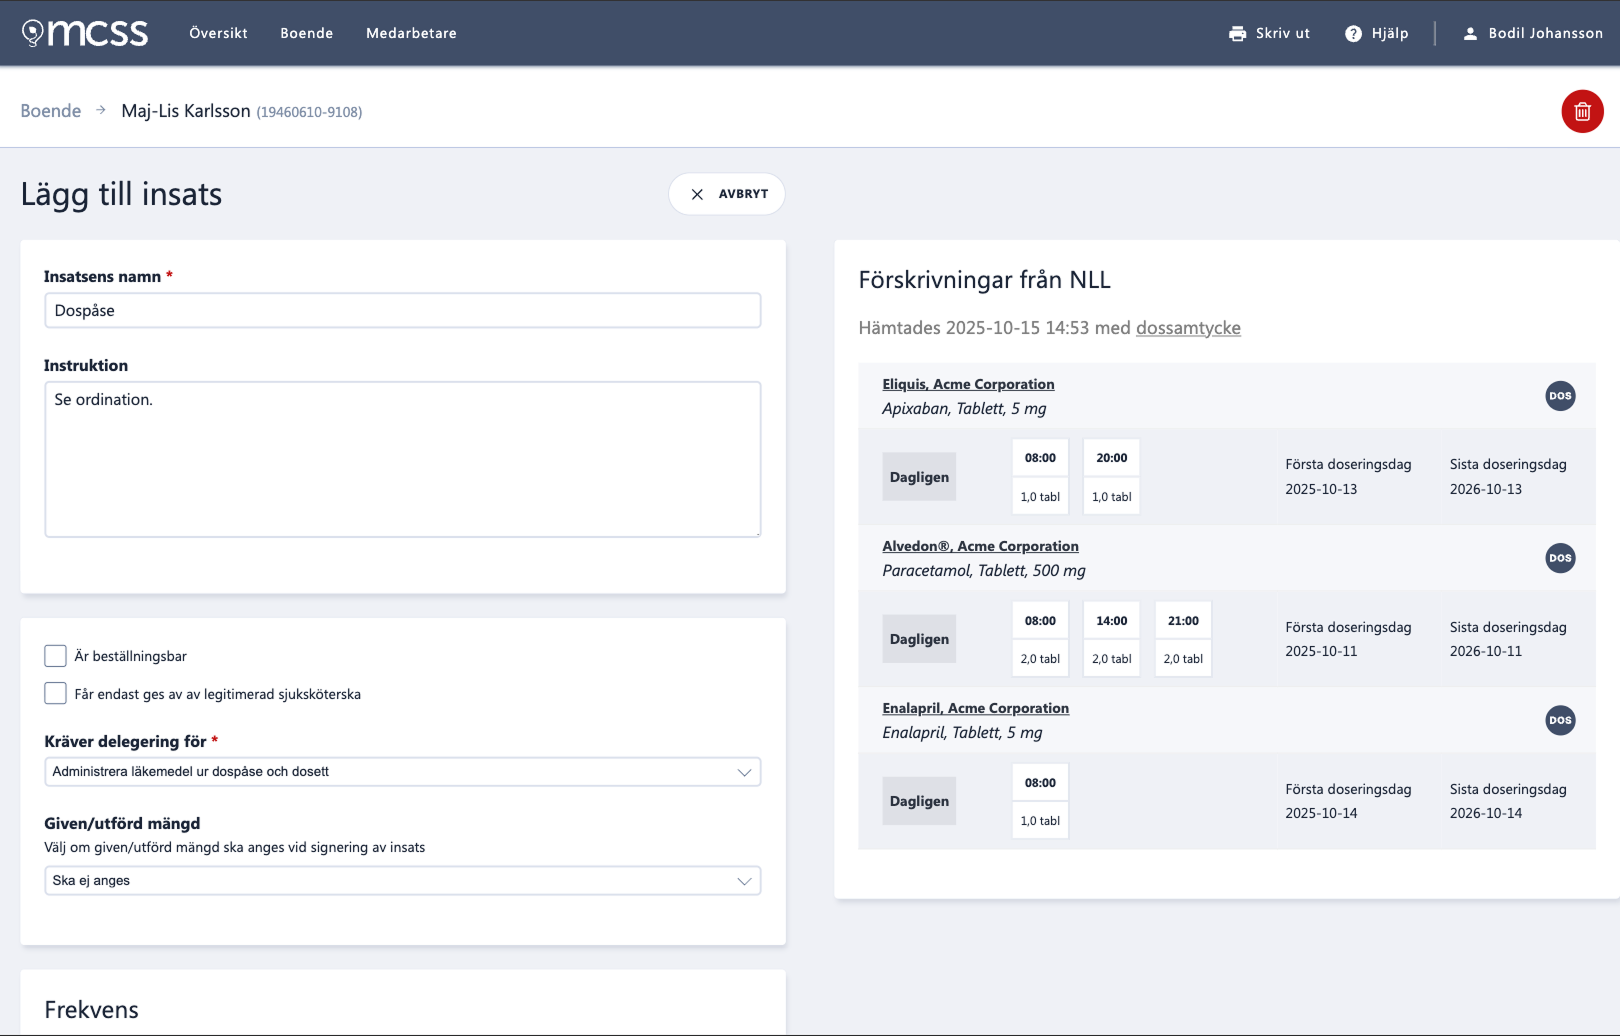Screen dimensions: 1620x1036
Task: Open the Given/utförd mängd dropdown
Action: 402,881
